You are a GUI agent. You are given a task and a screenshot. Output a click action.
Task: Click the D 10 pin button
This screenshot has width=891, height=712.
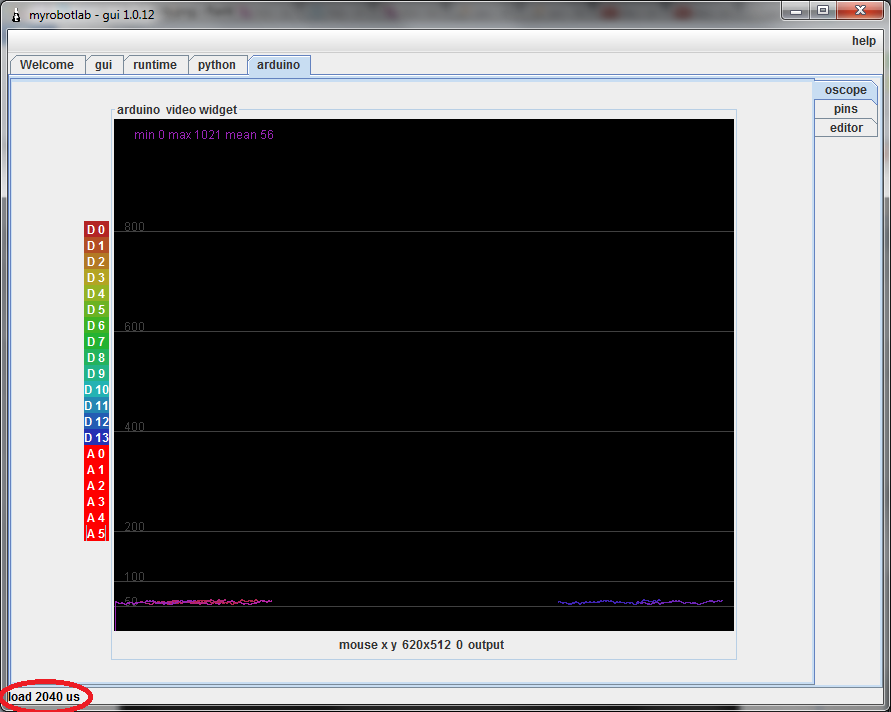pyautogui.click(x=96, y=390)
